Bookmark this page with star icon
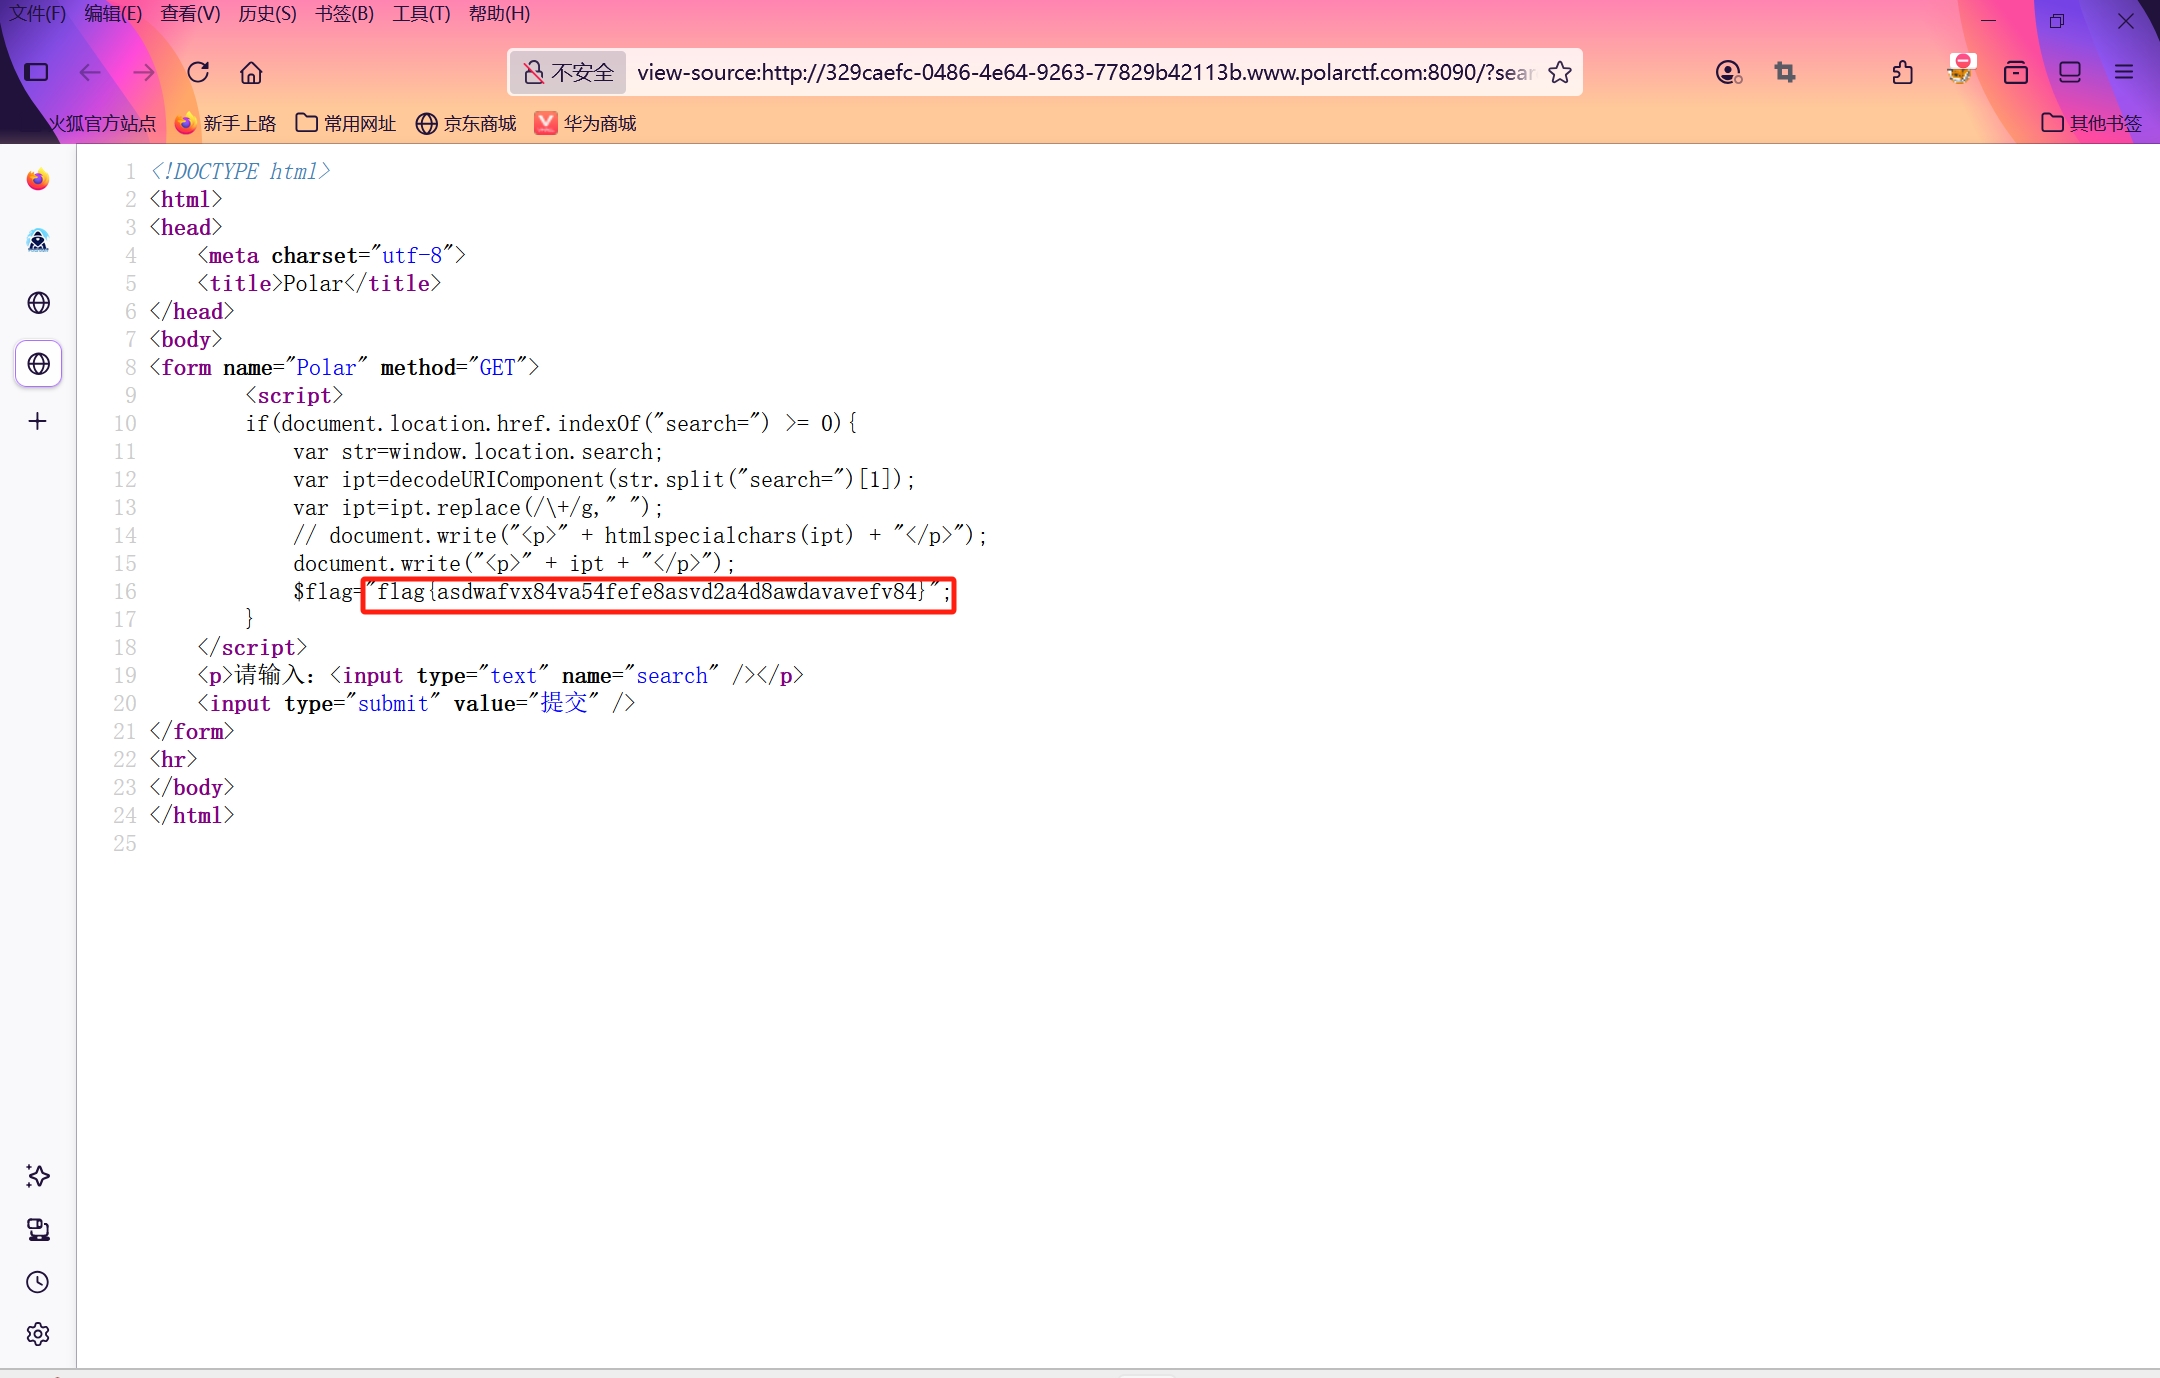This screenshot has height=1378, width=2160. click(1560, 72)
